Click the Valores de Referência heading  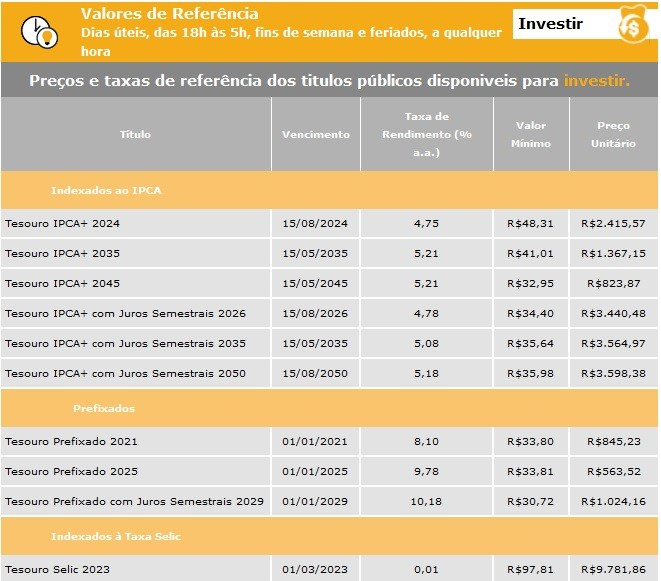pos(168,14)
